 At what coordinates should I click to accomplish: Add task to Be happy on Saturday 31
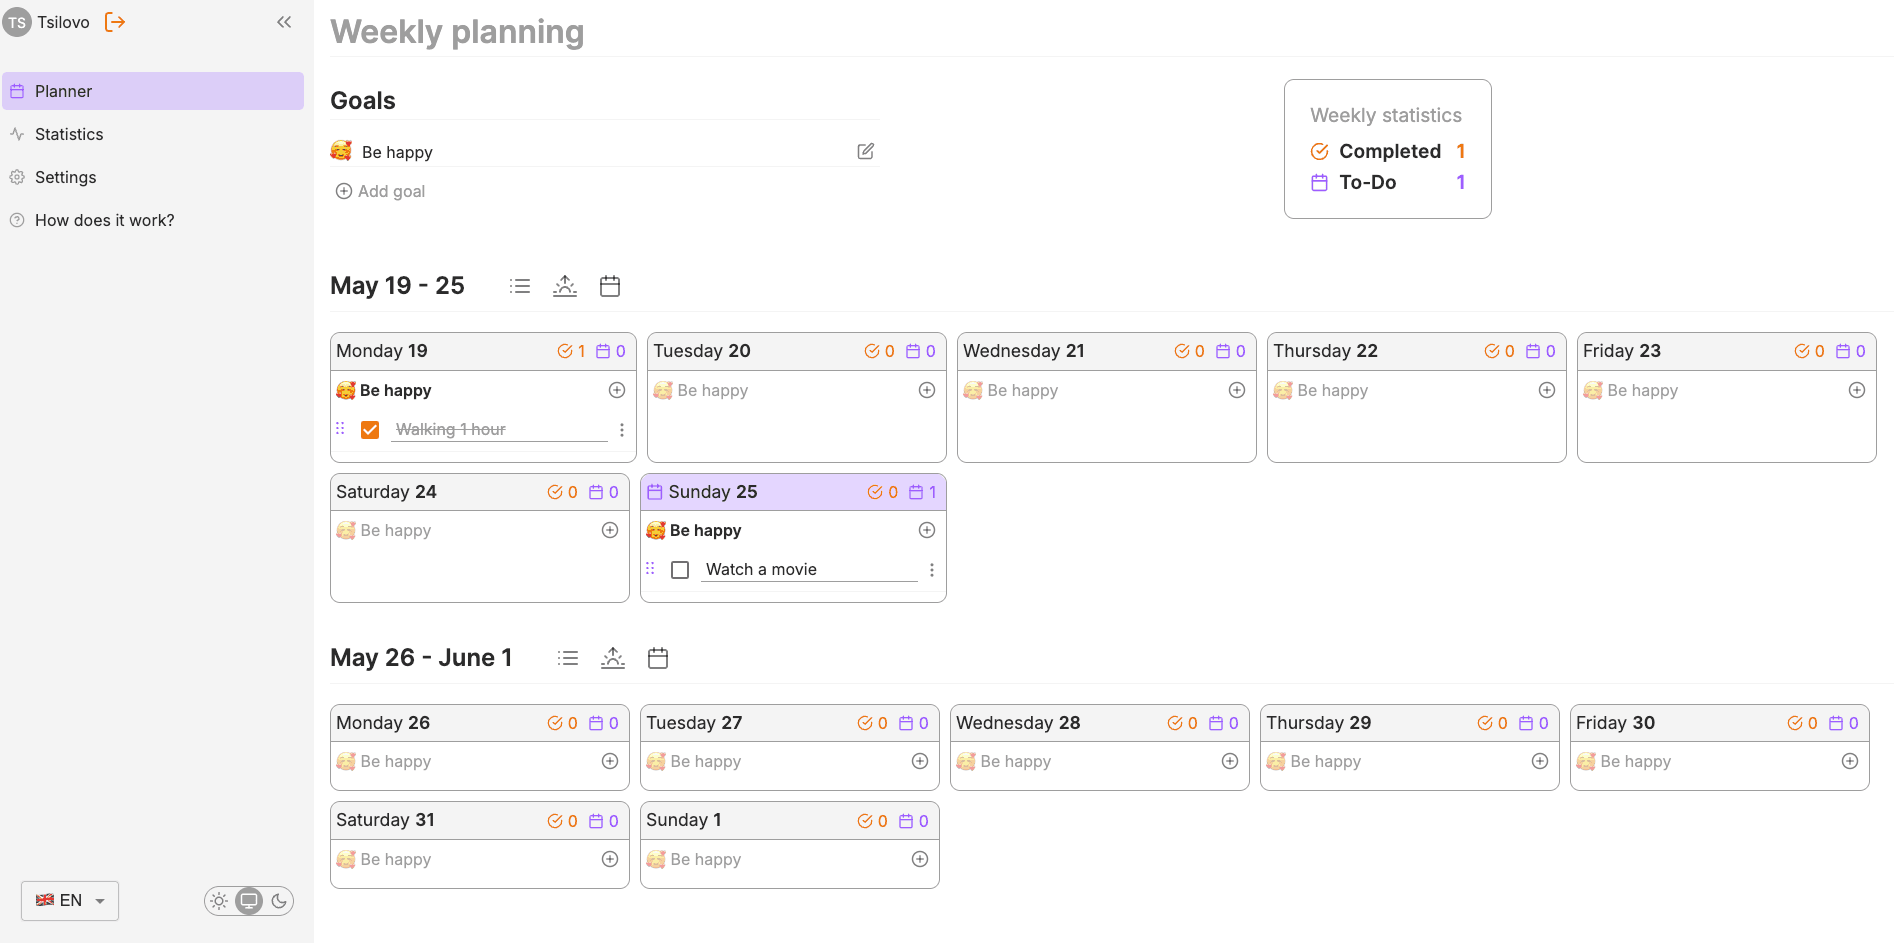610,859
